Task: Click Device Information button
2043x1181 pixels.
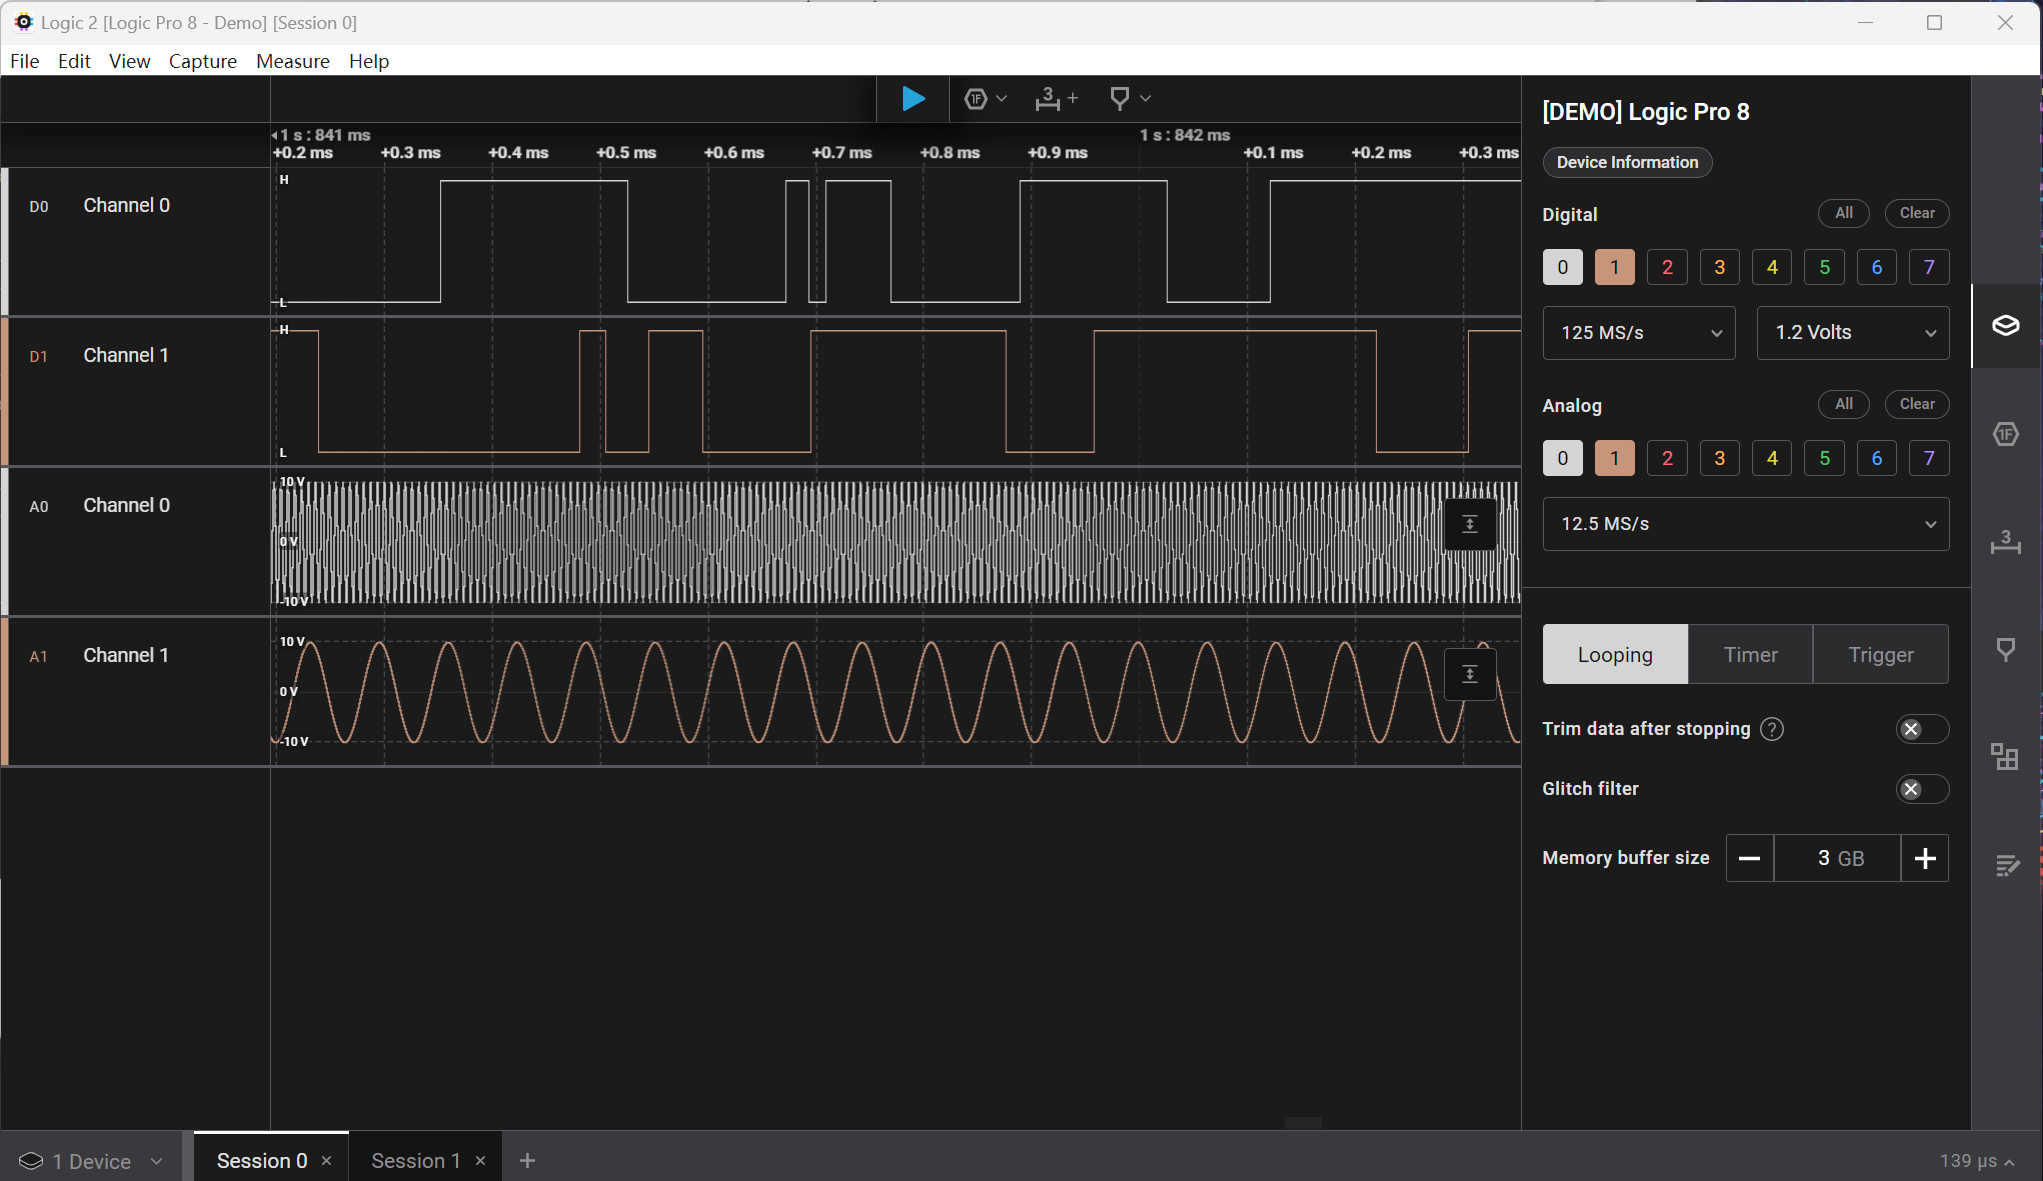Action: (1627, 162)
